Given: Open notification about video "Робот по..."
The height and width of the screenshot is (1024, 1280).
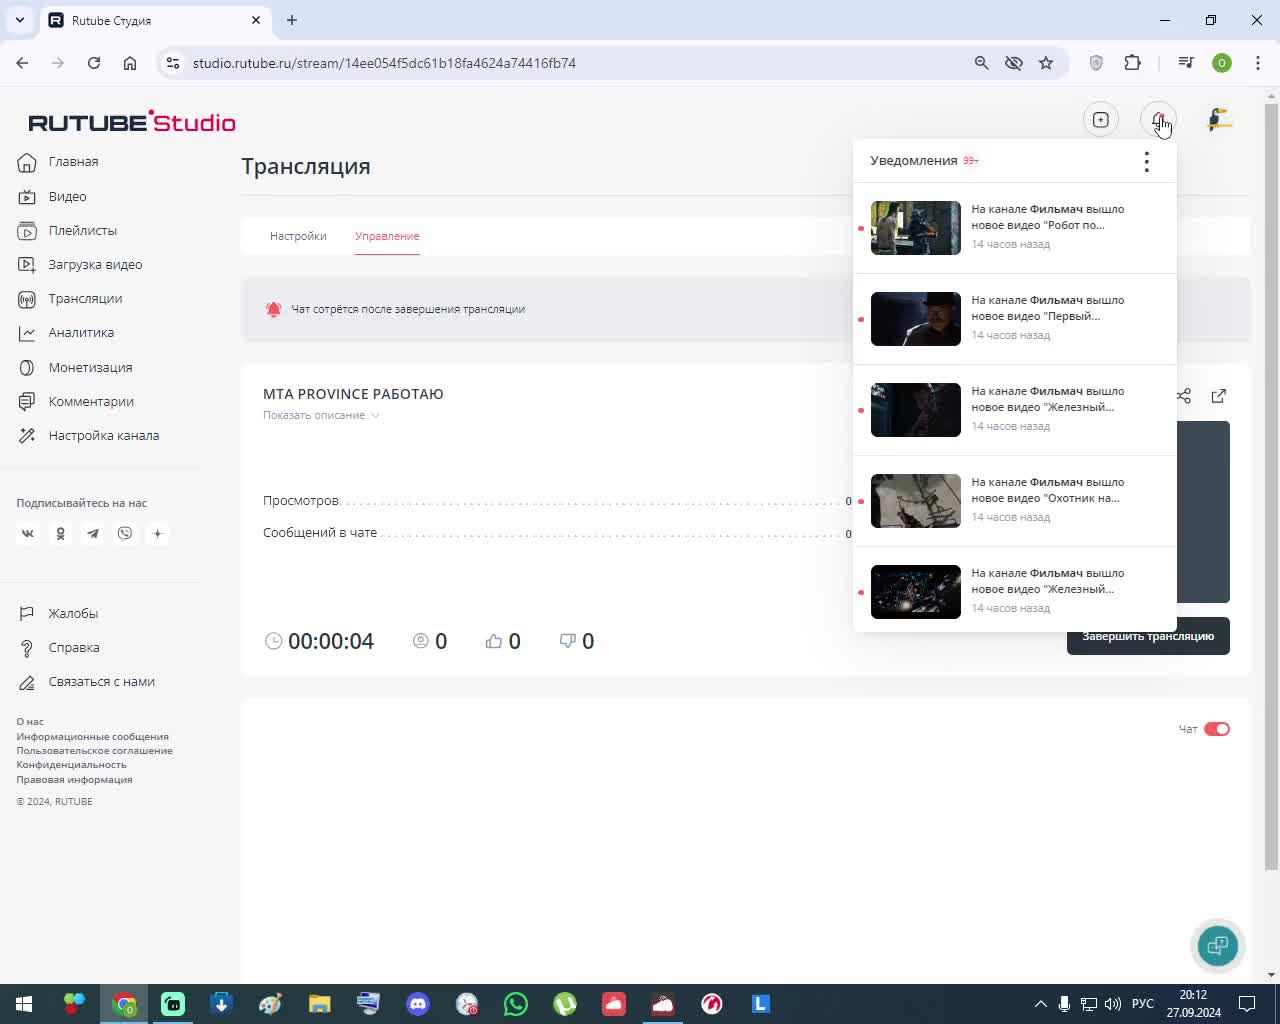Looking at the screenshot, I should point(1014,228).
